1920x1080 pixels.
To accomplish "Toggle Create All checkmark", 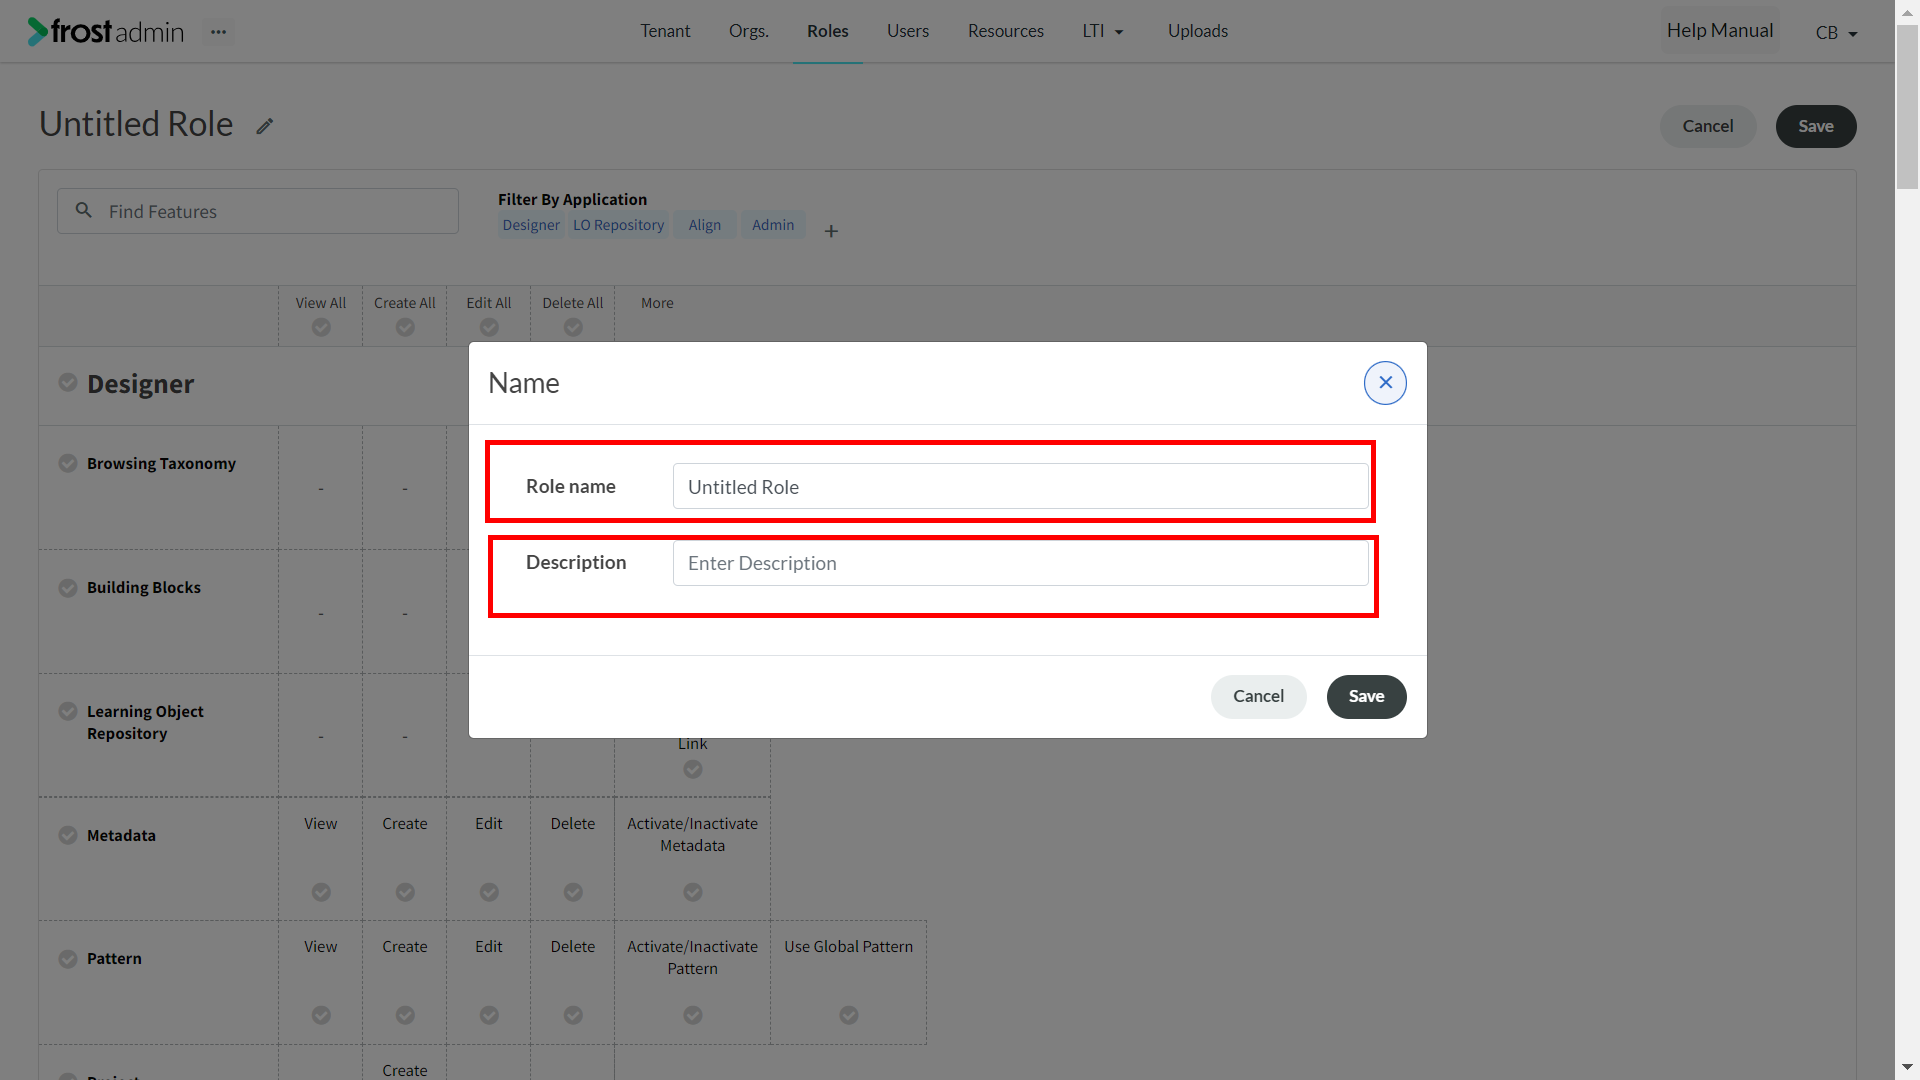I will point(405,327).
